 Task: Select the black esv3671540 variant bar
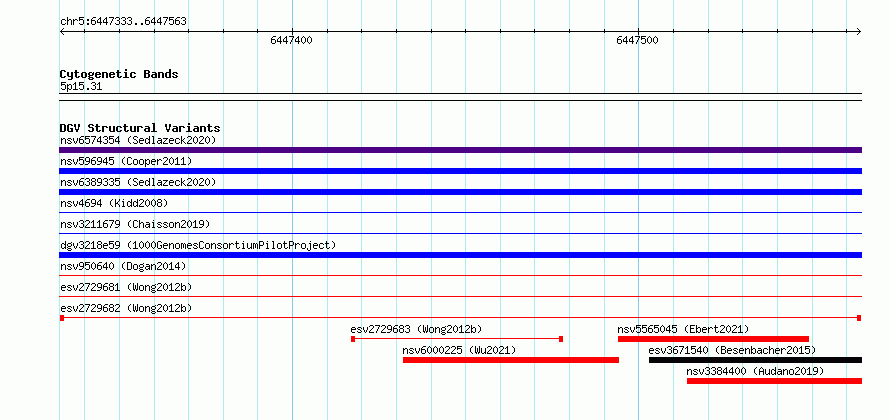pyautogui.click(x=755, y=360)
